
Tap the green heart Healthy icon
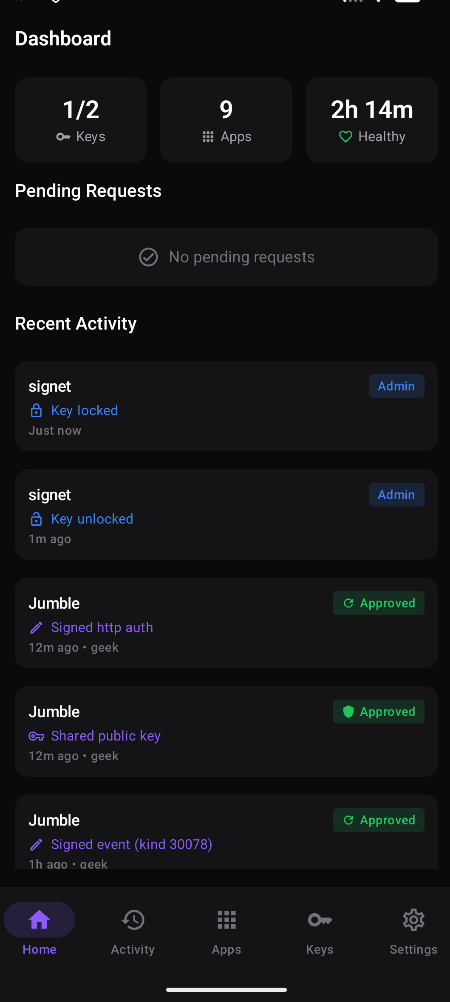click(346, 137)
